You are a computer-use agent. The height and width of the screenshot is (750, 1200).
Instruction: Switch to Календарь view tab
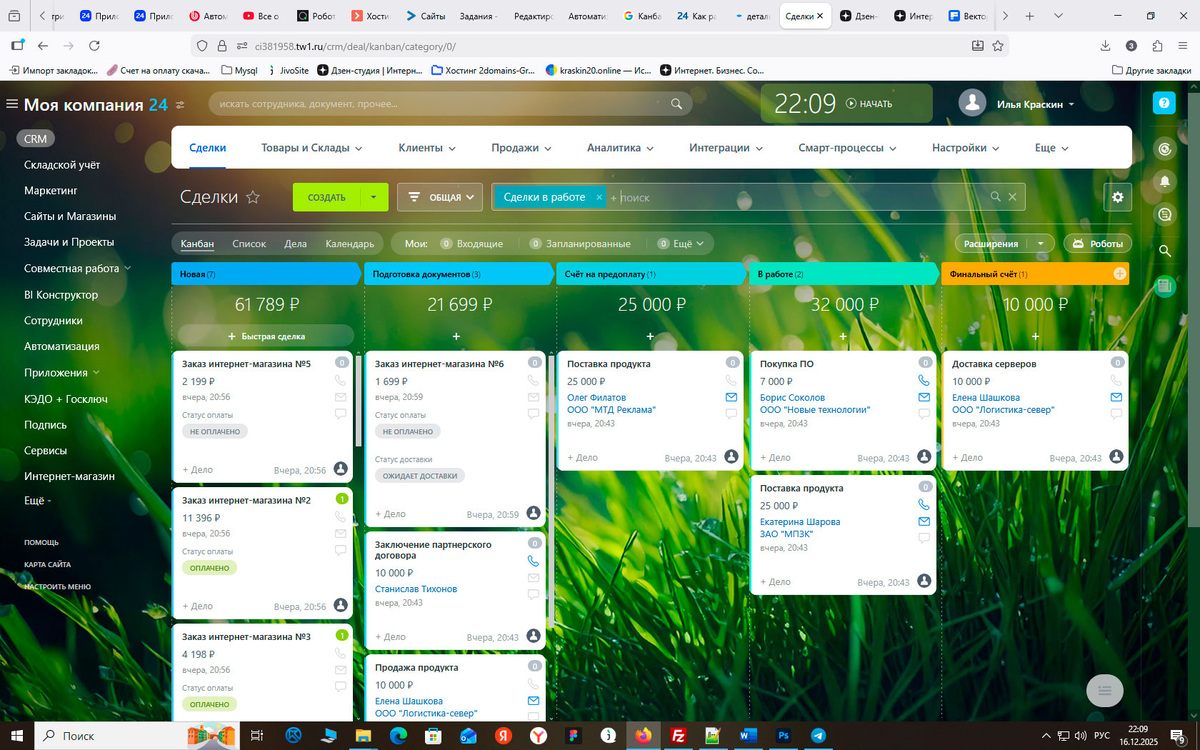pyautogui.click(x=349, y=243)
